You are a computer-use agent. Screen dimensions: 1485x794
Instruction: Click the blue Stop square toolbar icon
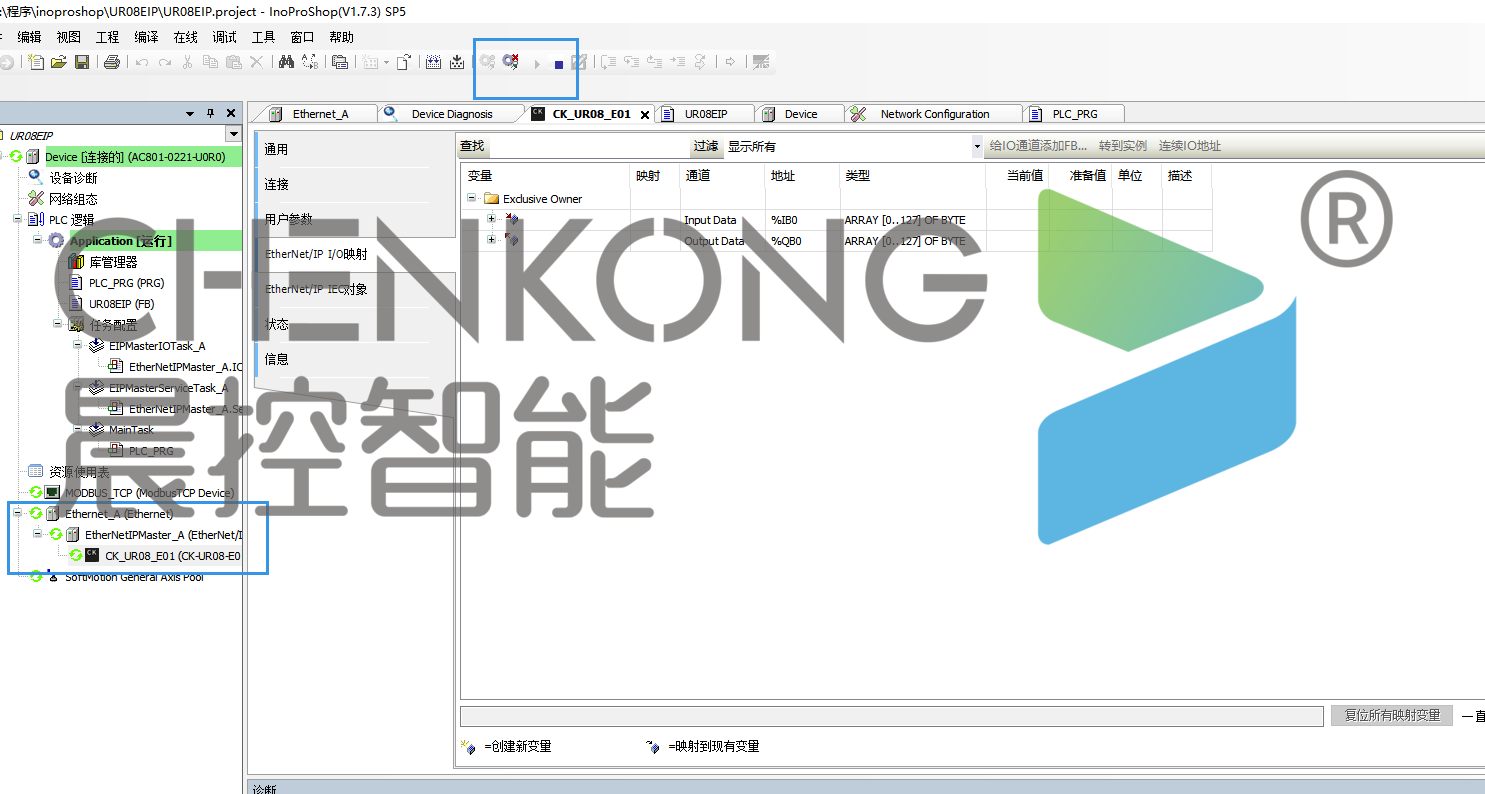click(559, 64)
